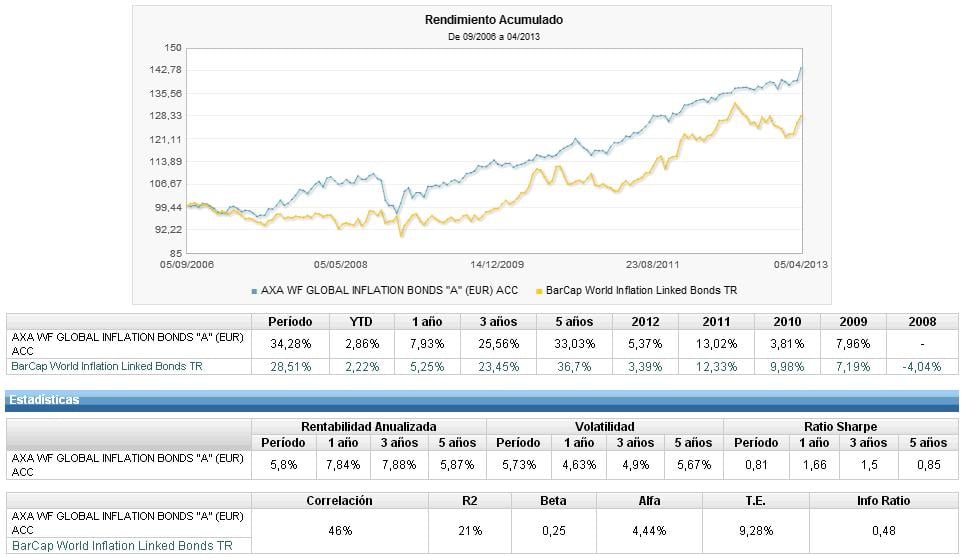
Task: Select the Estadísticas section header
Action: pyautogui.click(x=44, y=400)
